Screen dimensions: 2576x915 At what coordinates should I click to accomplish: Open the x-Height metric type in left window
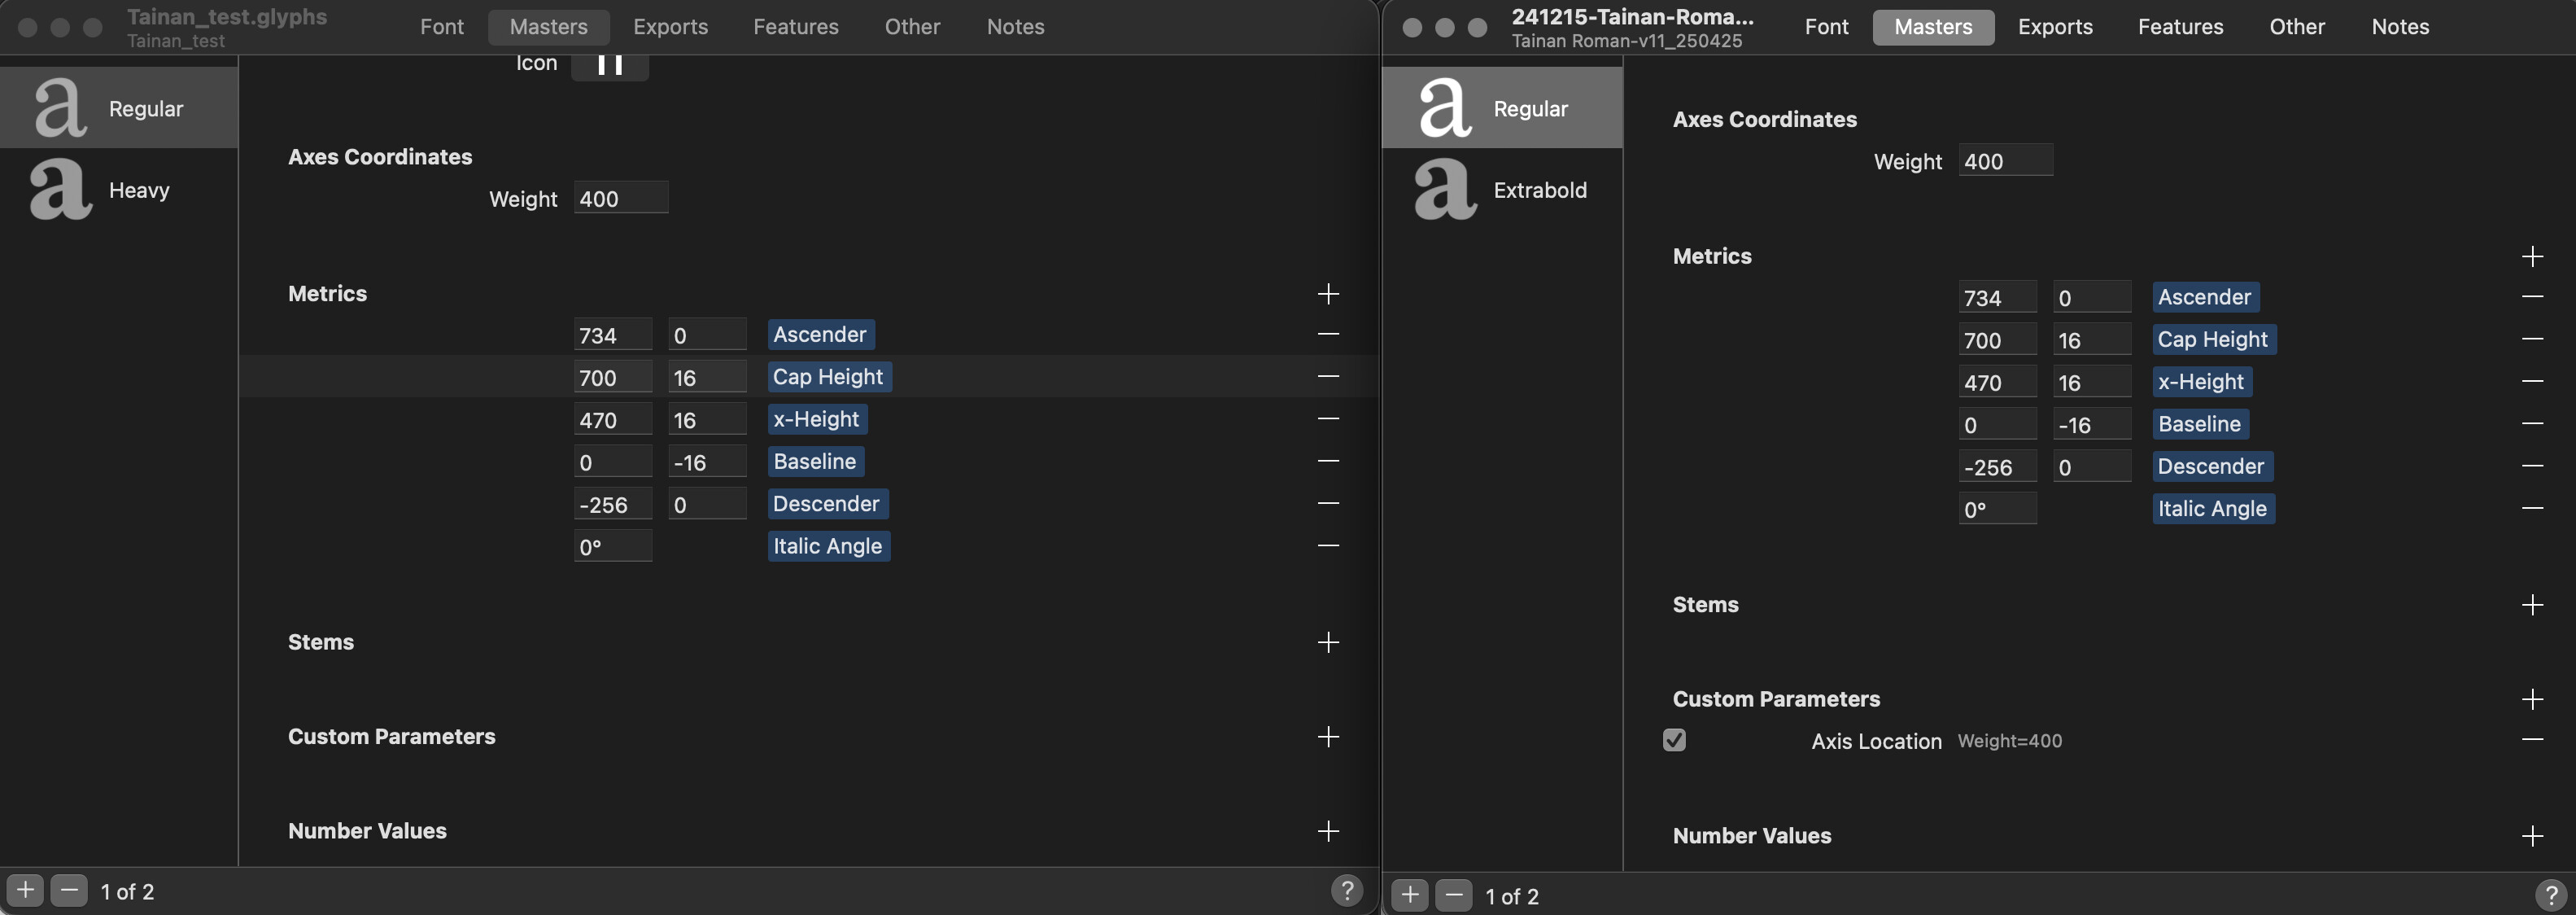pos(816,420)
